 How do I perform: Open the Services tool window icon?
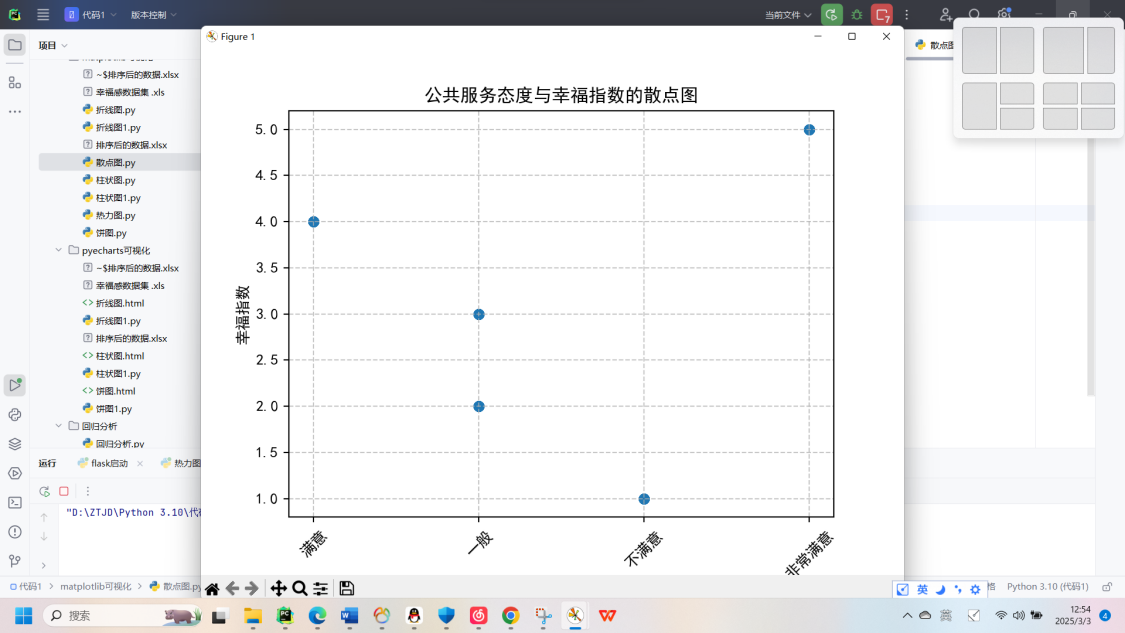point(15,474)
